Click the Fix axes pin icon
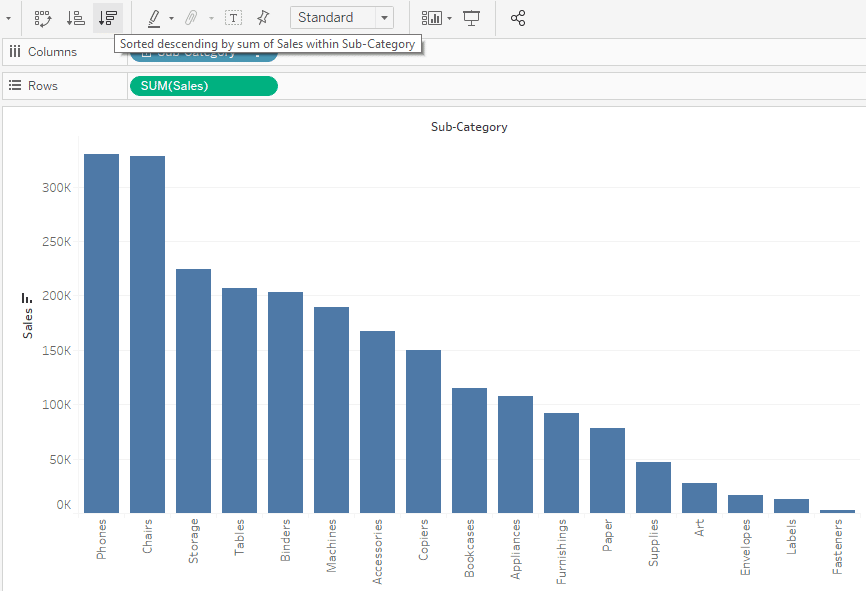The height and width of the screenshot is (591, 866). tap(263, 18)
